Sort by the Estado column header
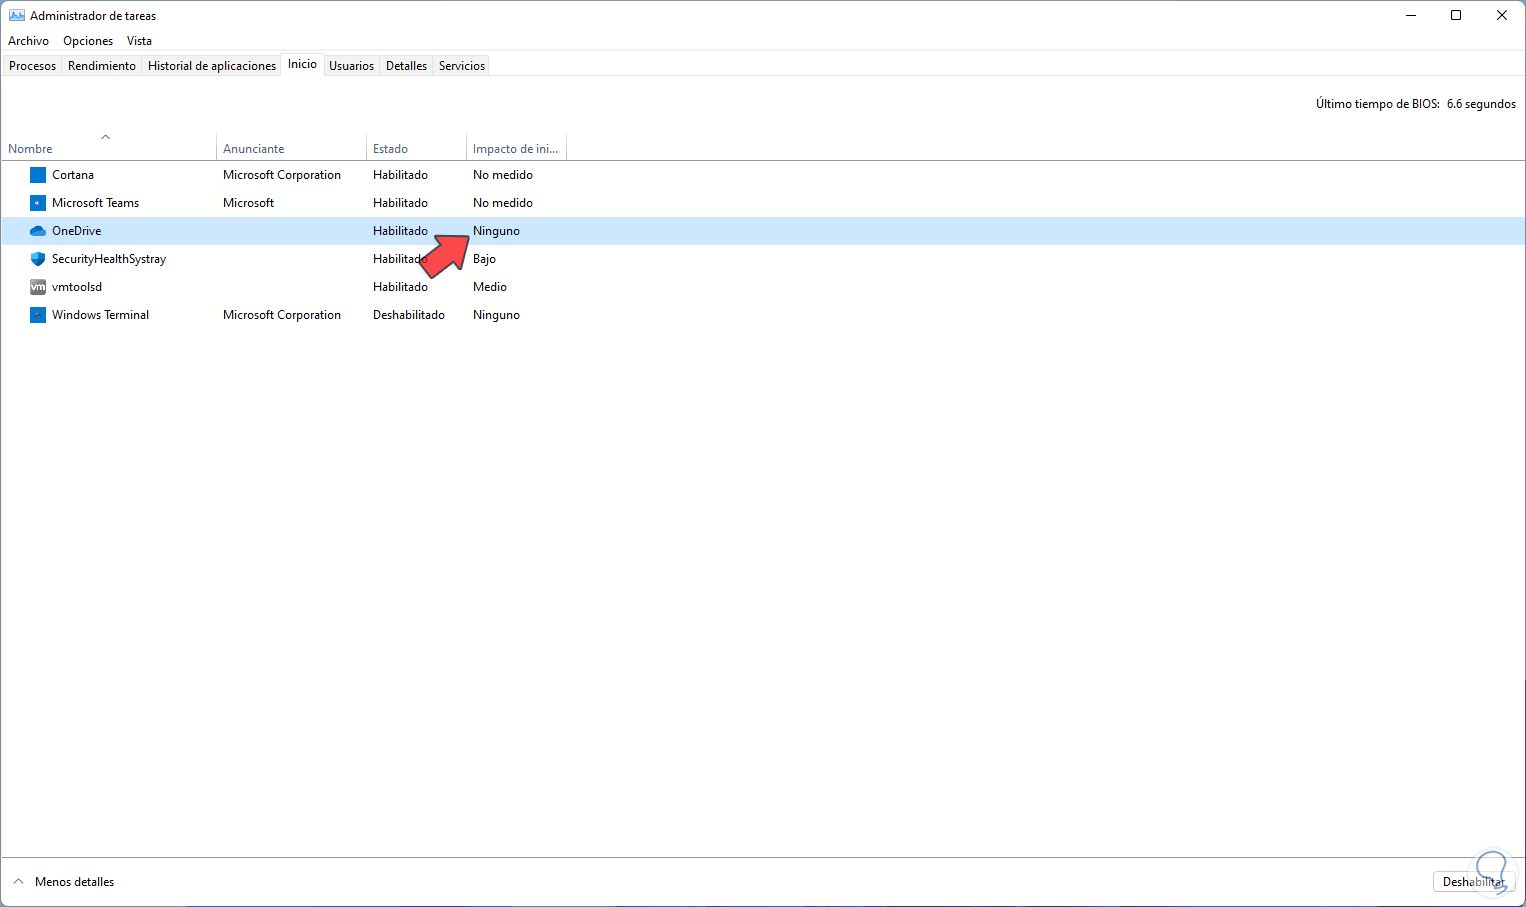This screenshot has width=1526, height=907. [416, 148]
